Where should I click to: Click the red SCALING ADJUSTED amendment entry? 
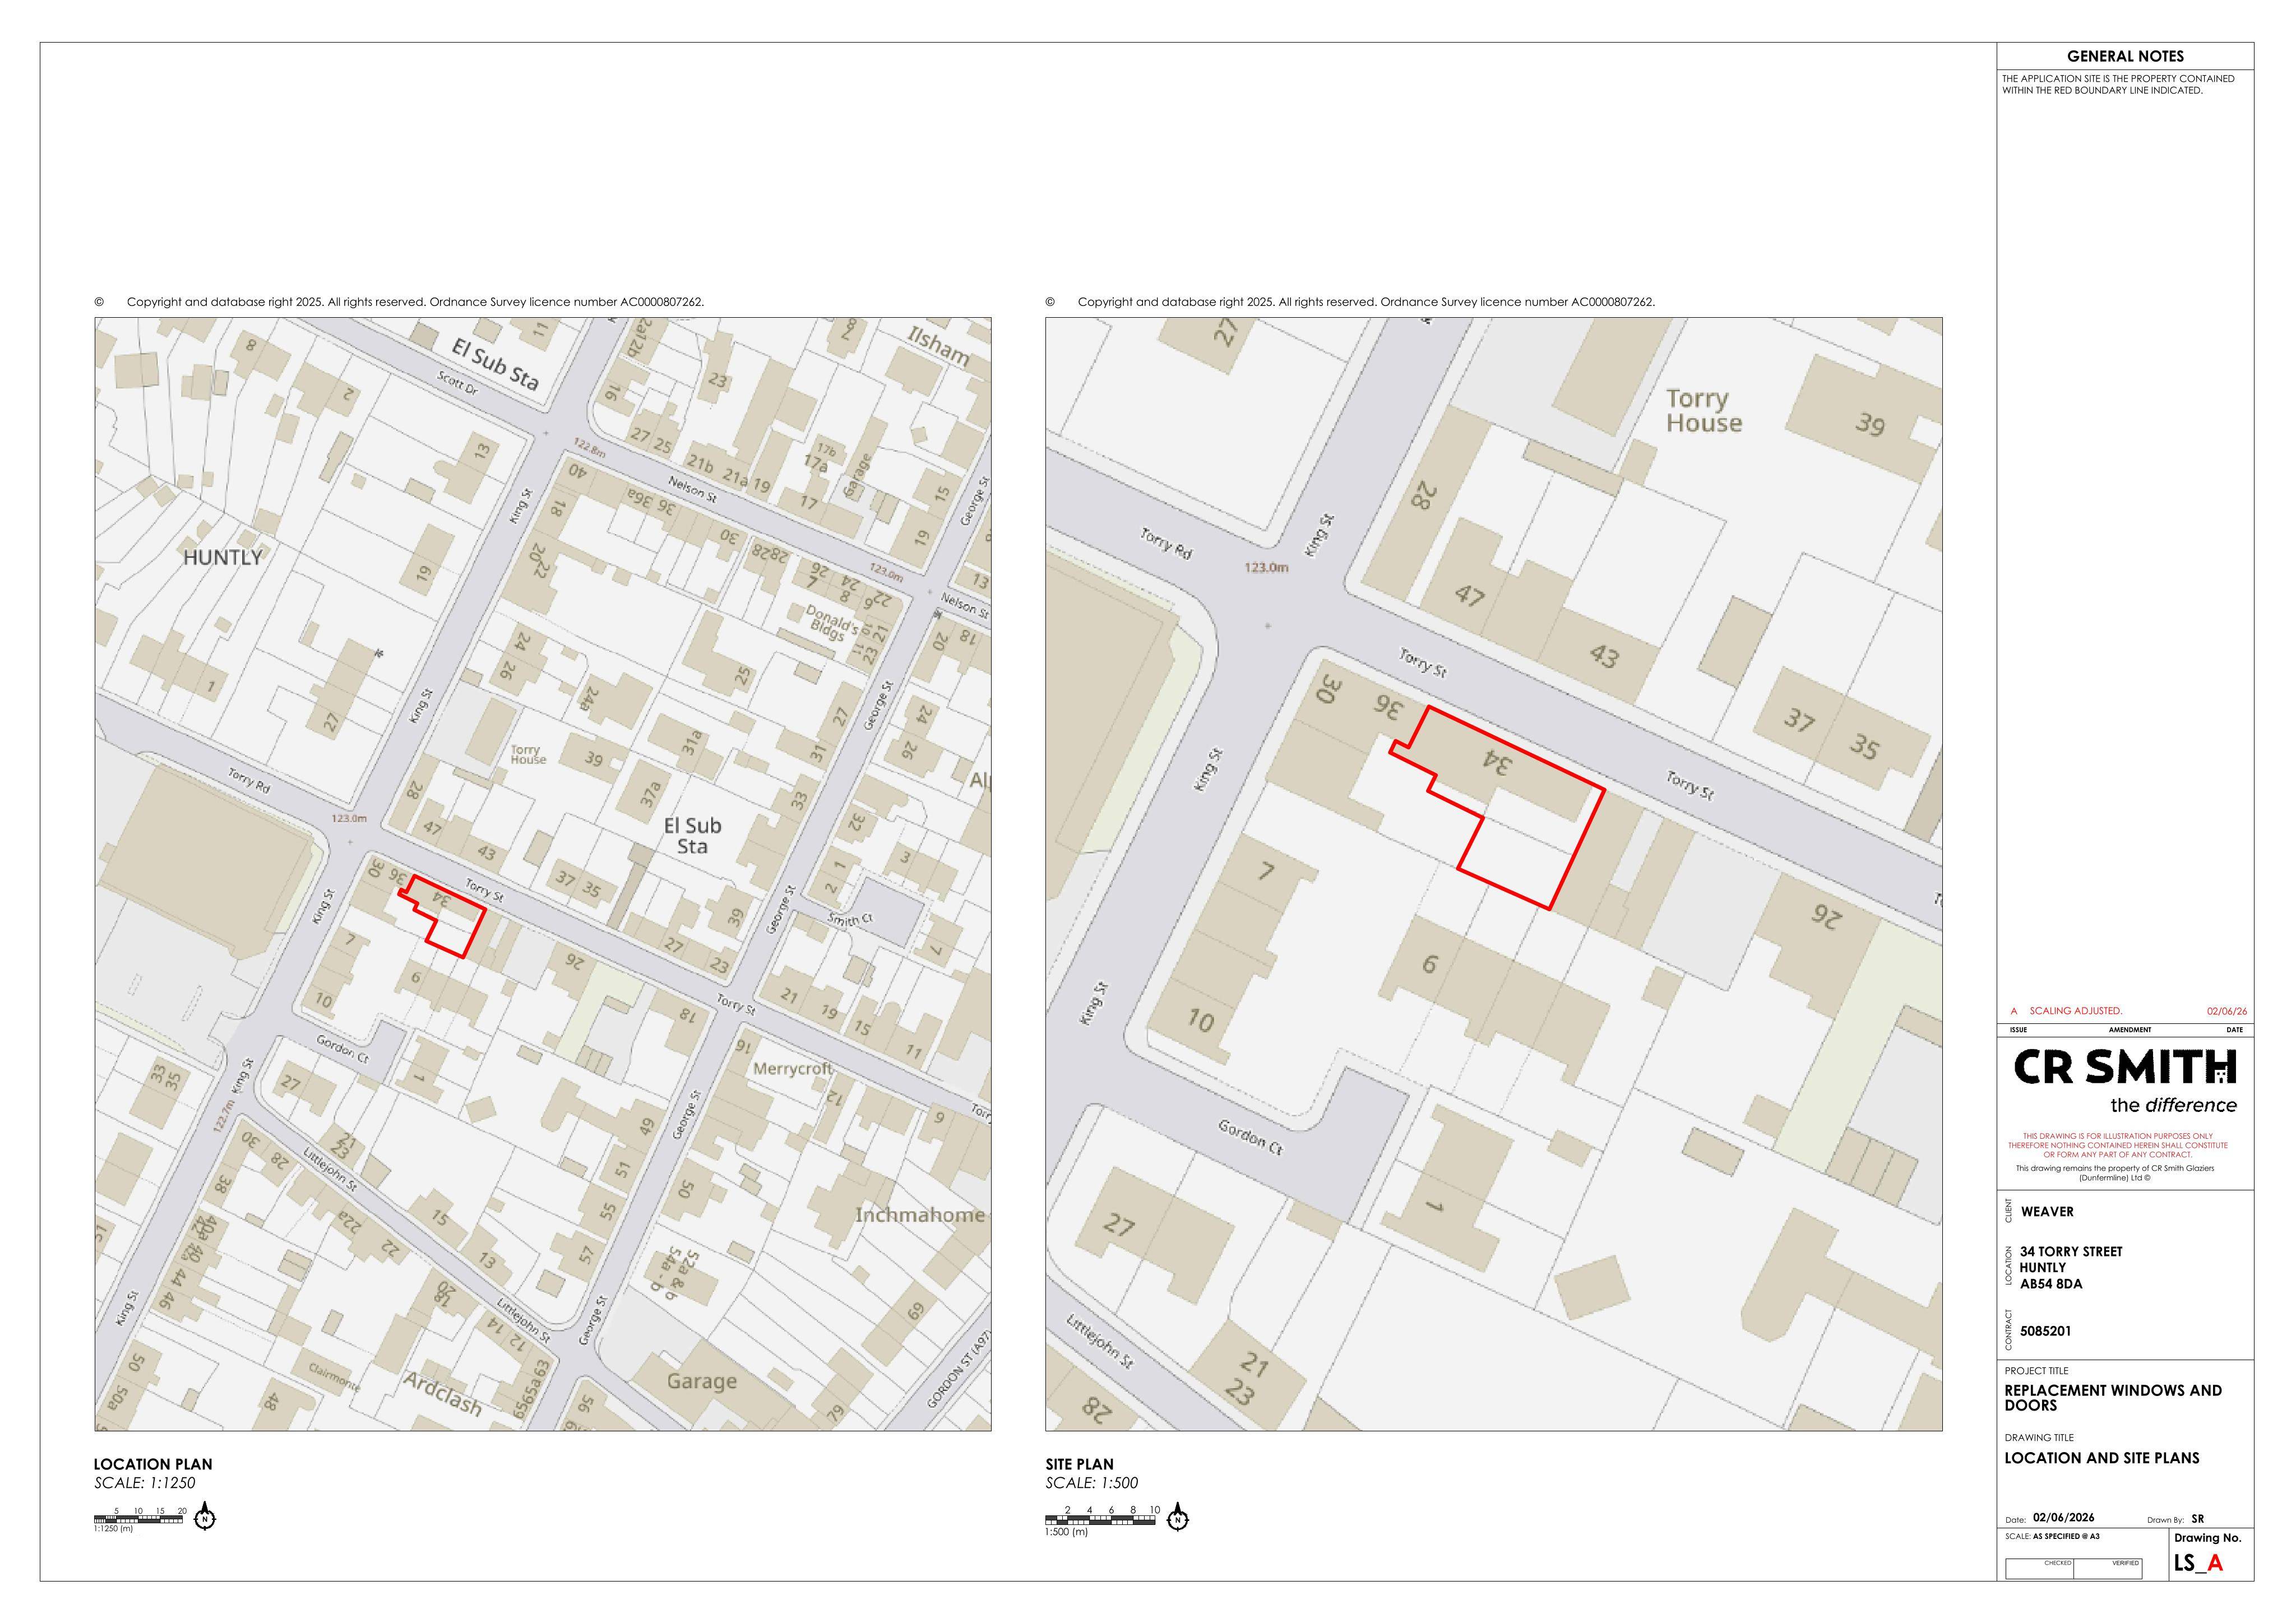[2076, 1011]
